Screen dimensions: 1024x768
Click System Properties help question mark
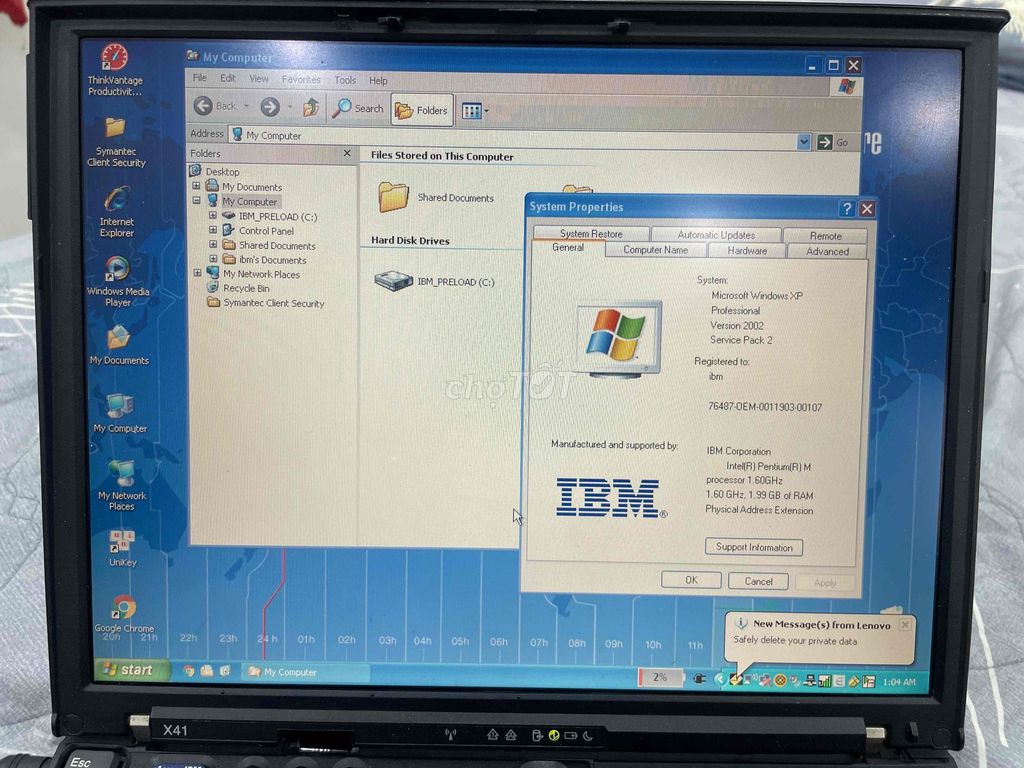point(846,208)
